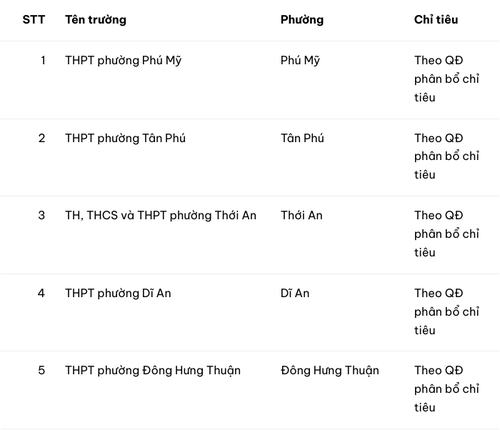This screenshot has width=500, height=430.
Task: Select THPT phường Đông Hưng Thuận school name
Action: pos(153,371)
